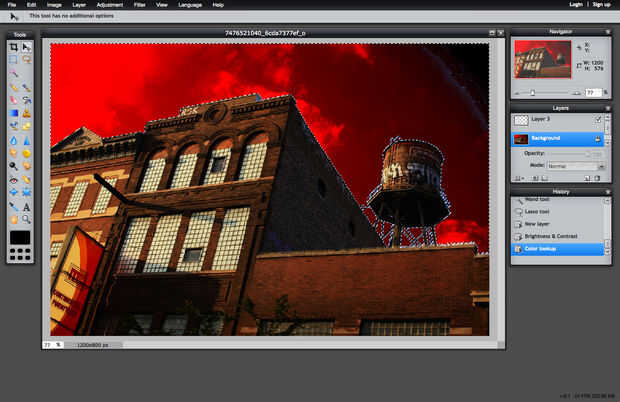The width and height of the screenshot is (620, 402).
Task: Select the Spot Heal tool
Action: coord(26,180)
